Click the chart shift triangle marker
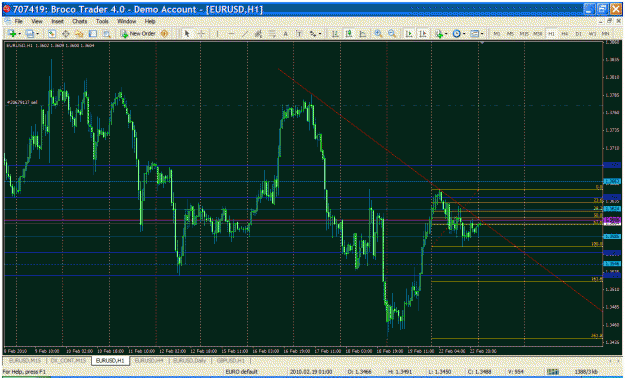 pyautogui.click(x=482, y=42)
